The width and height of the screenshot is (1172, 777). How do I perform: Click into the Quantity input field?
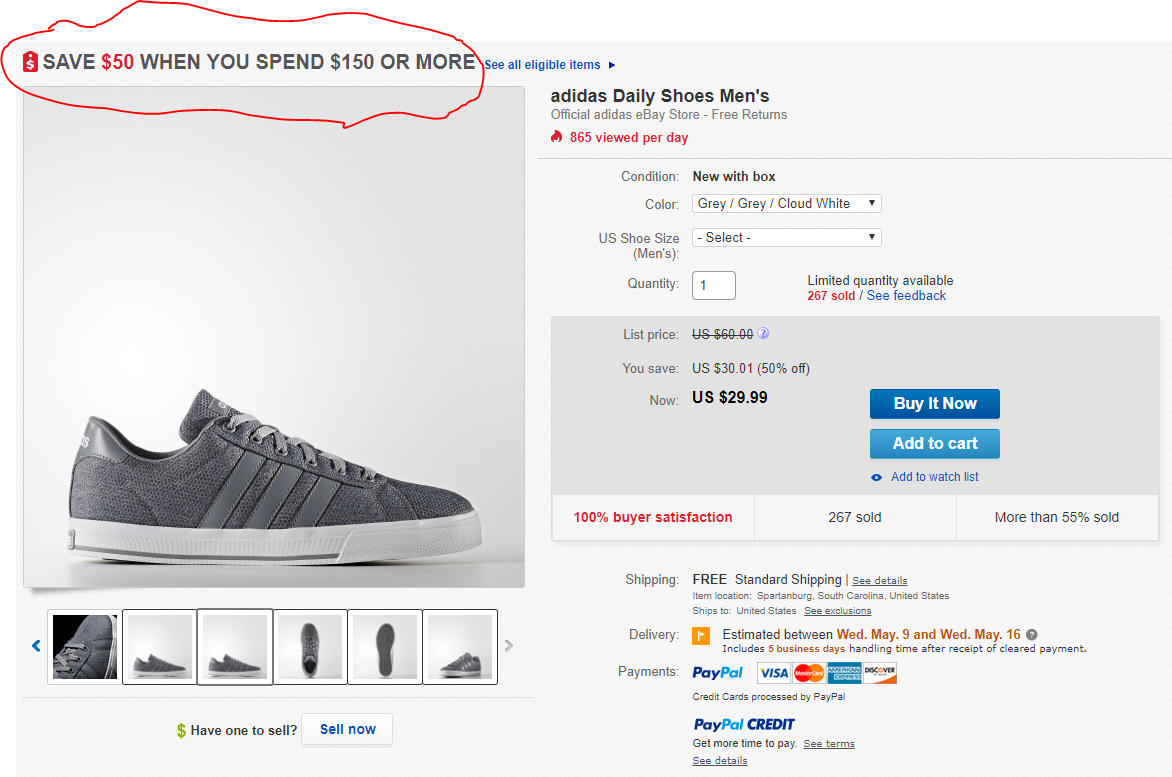pos(713,285)
